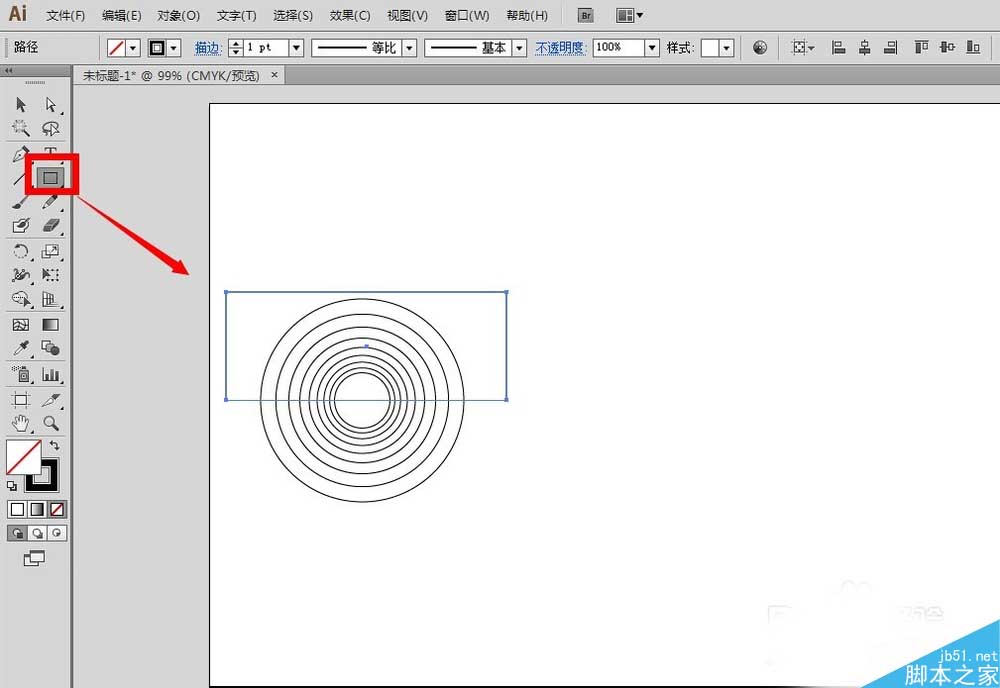Switch to the Zoom magnifier tool
This screenshot has width=1000, height=688.
tap(50, 423)
